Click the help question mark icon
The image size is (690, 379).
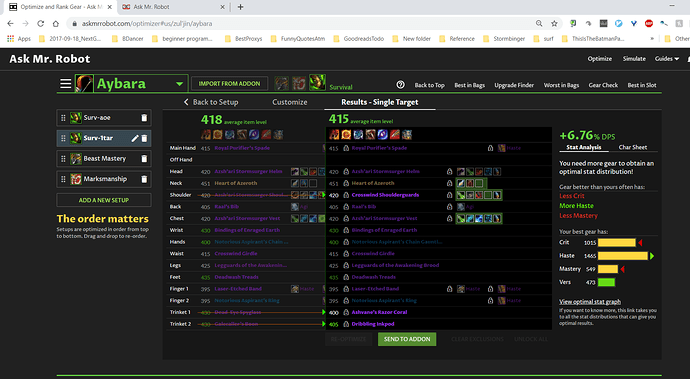[400, 85]
